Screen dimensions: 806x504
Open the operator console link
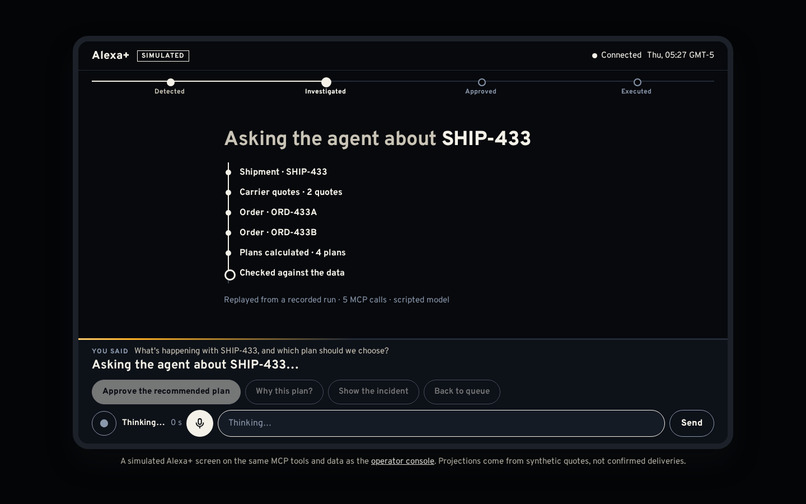click(x=402, y=461)
